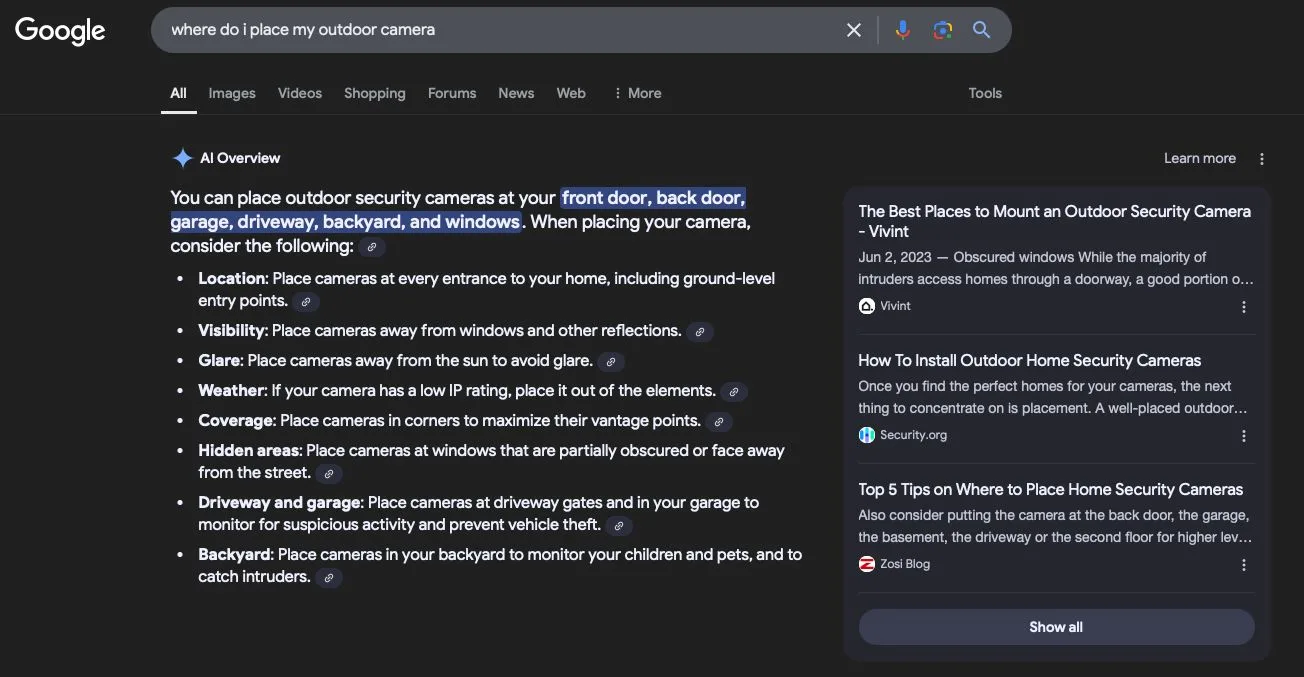This screenshot has height=677, width=1304.
Task: Expand the More search categories menu
Action: tap(637, 93)
